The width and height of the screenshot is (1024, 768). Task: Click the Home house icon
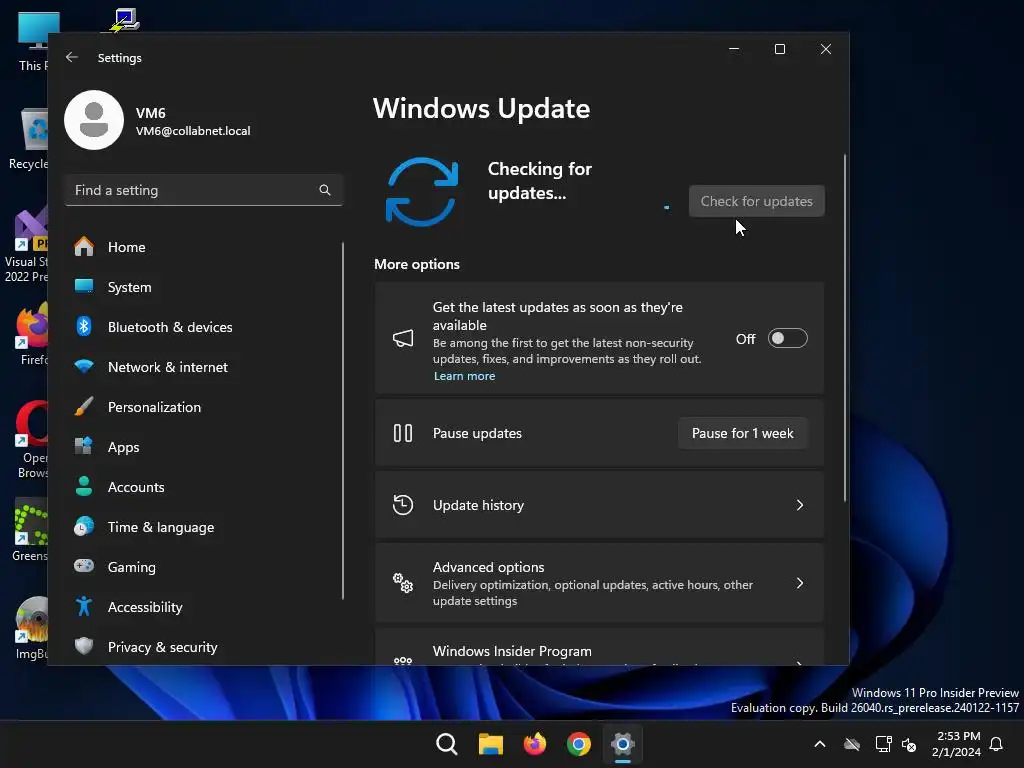(84, 246)
